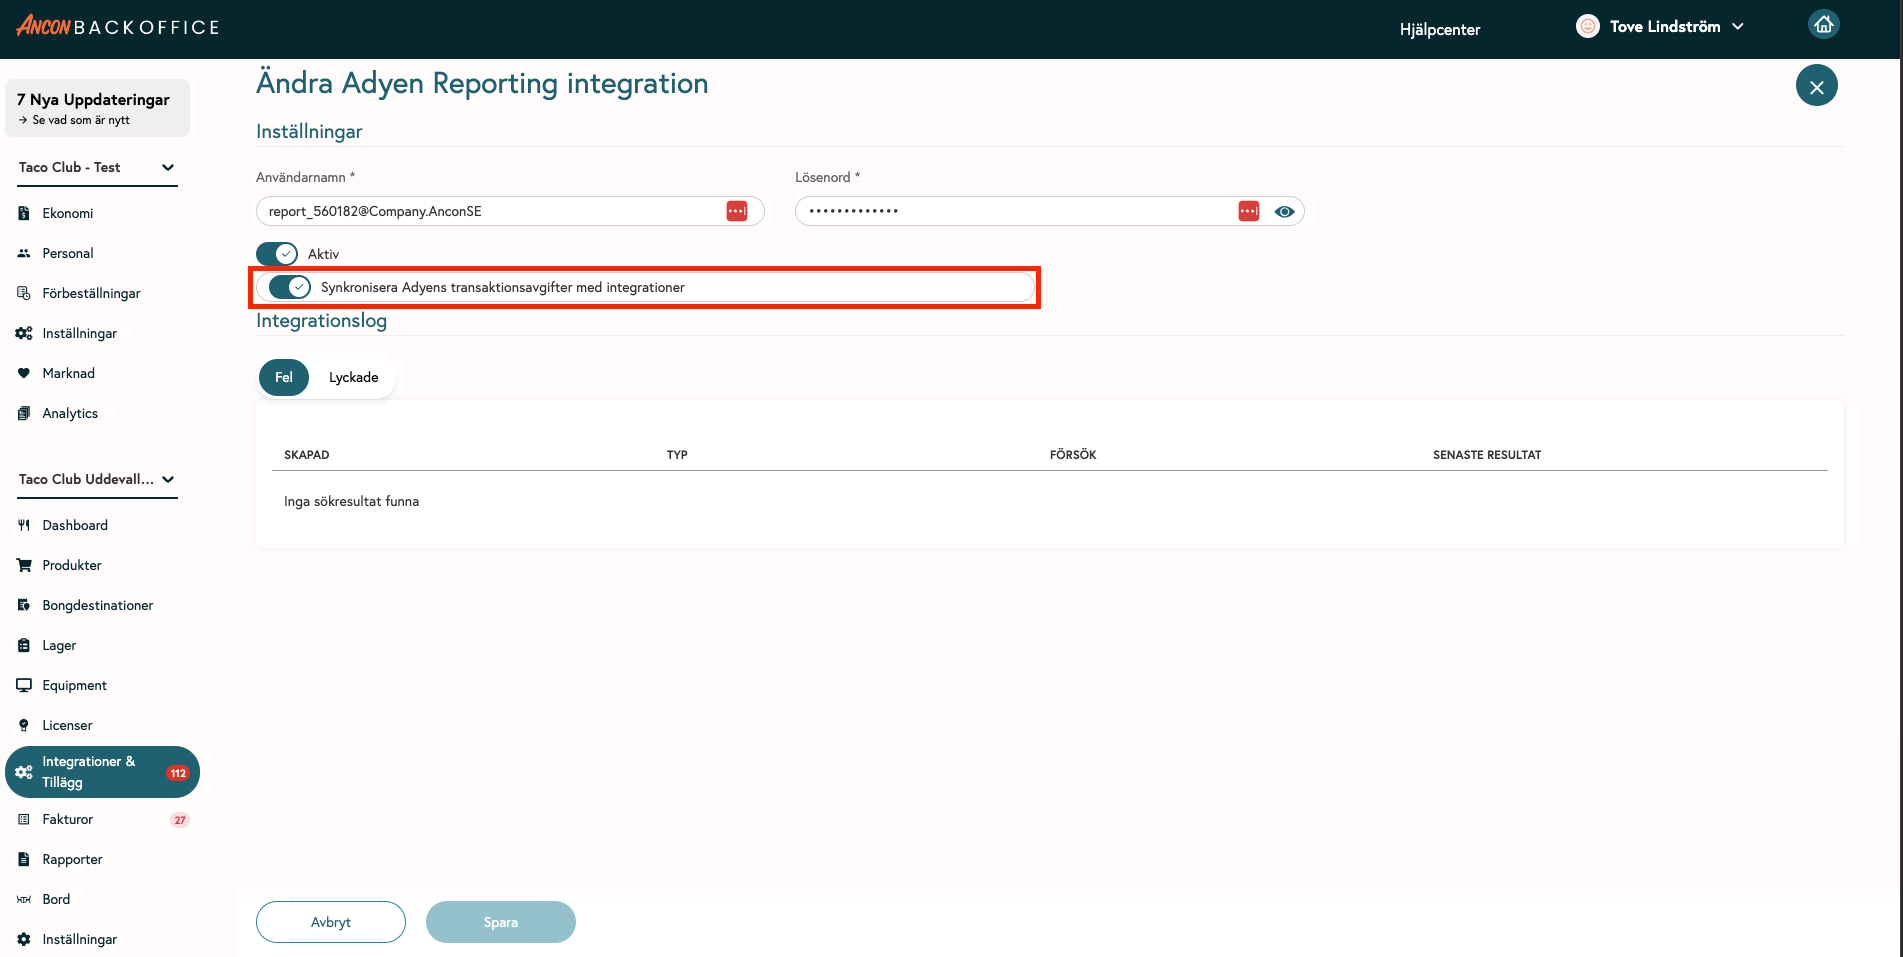This screenshot has width=1903, height=957.
Task: Click the Bord table icon
Action: click(24, 899)
